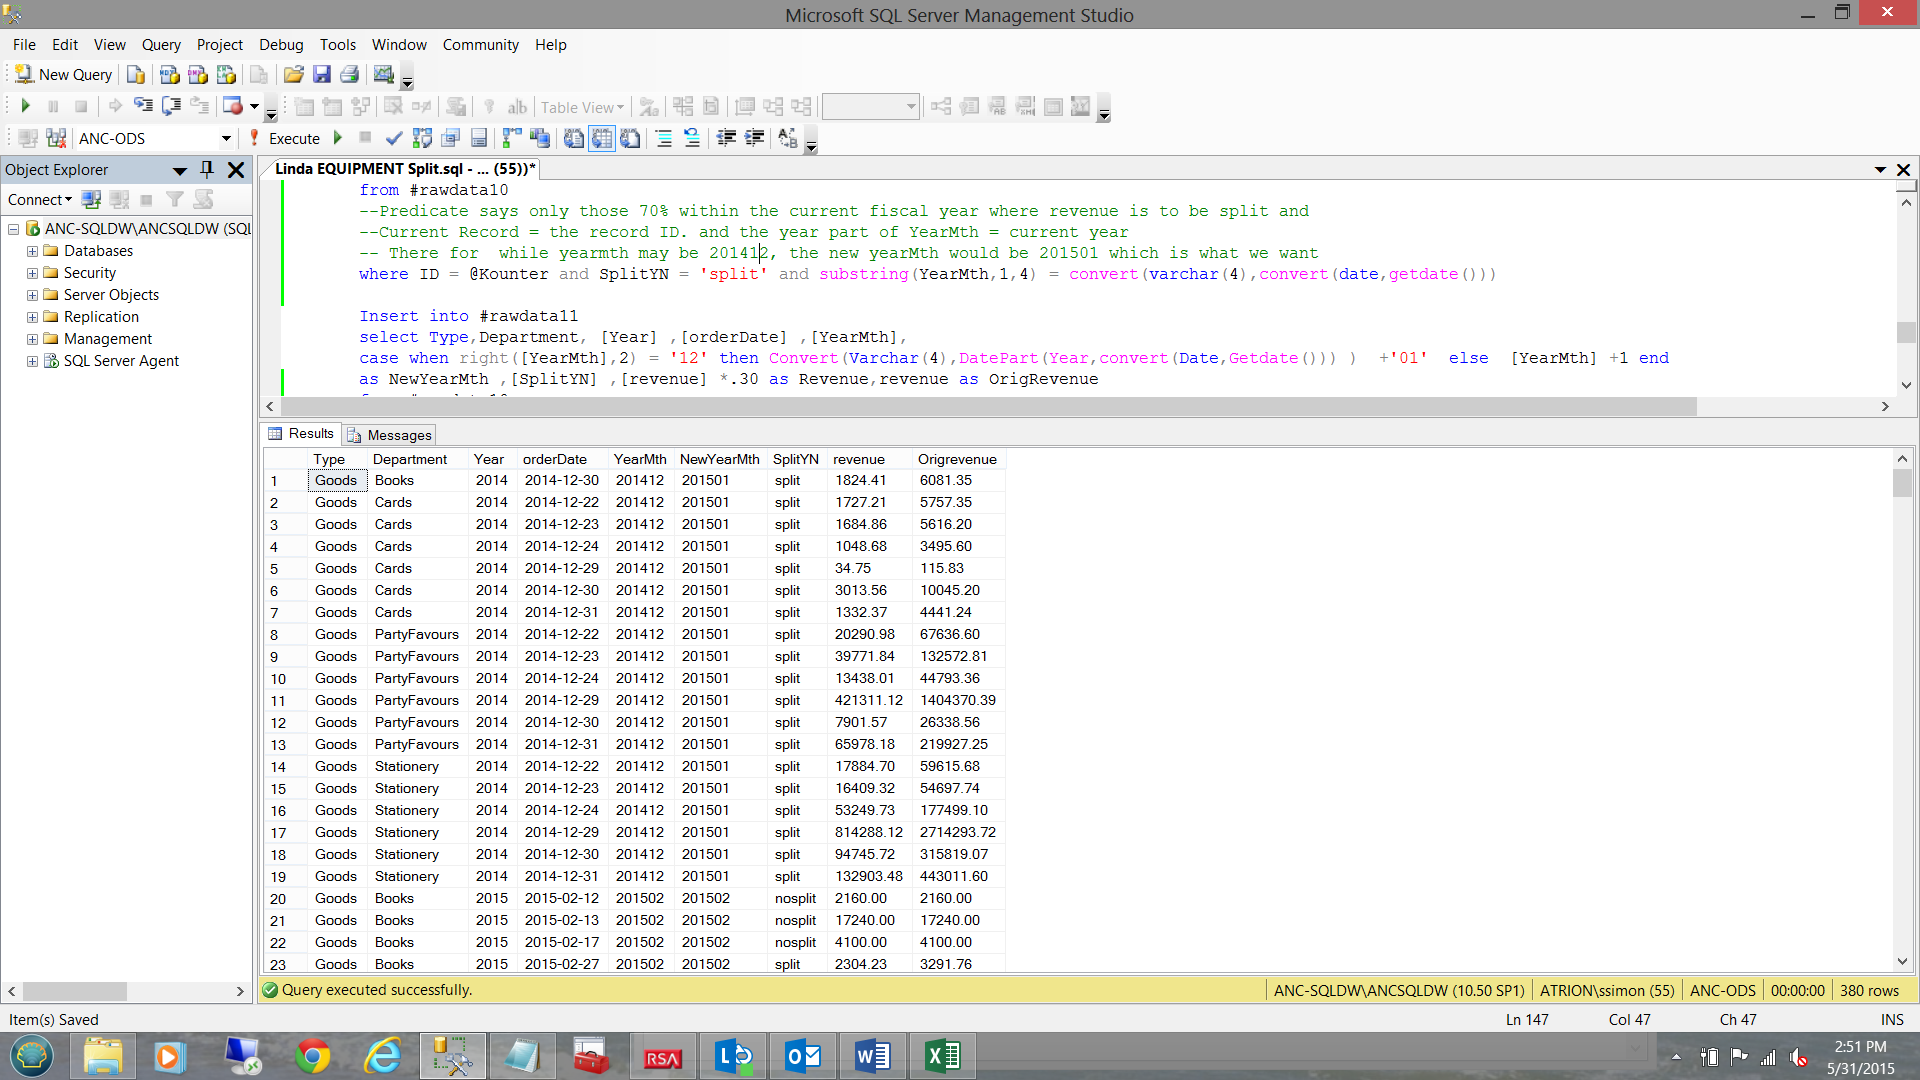Click the Save disk icon

click(321, 75)
